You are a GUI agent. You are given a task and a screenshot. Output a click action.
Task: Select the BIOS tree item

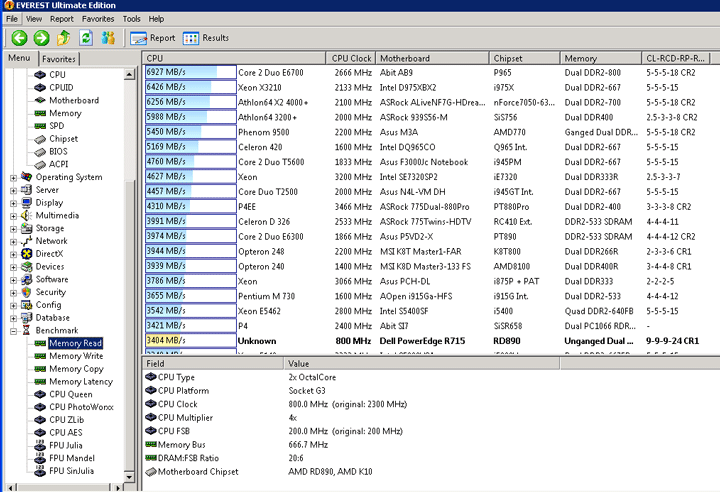tap(58, 152)
